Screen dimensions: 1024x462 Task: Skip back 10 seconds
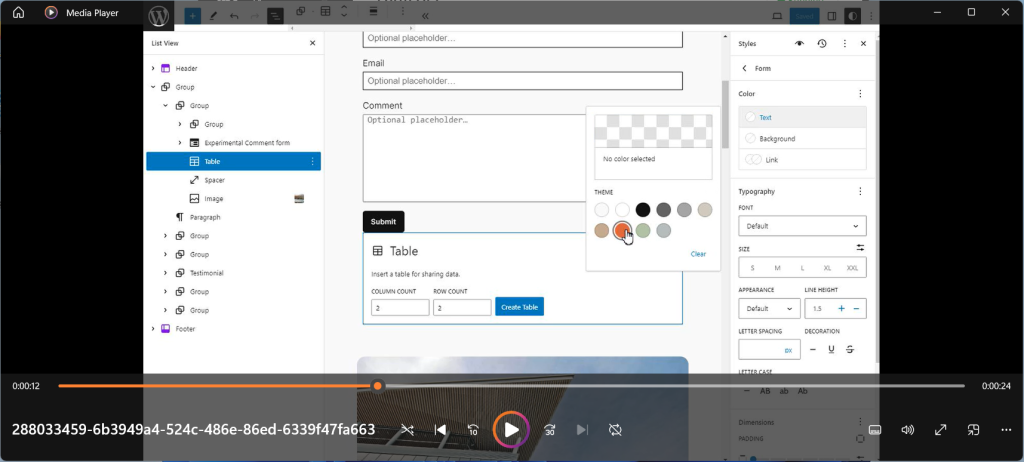[x=474, y=430]
